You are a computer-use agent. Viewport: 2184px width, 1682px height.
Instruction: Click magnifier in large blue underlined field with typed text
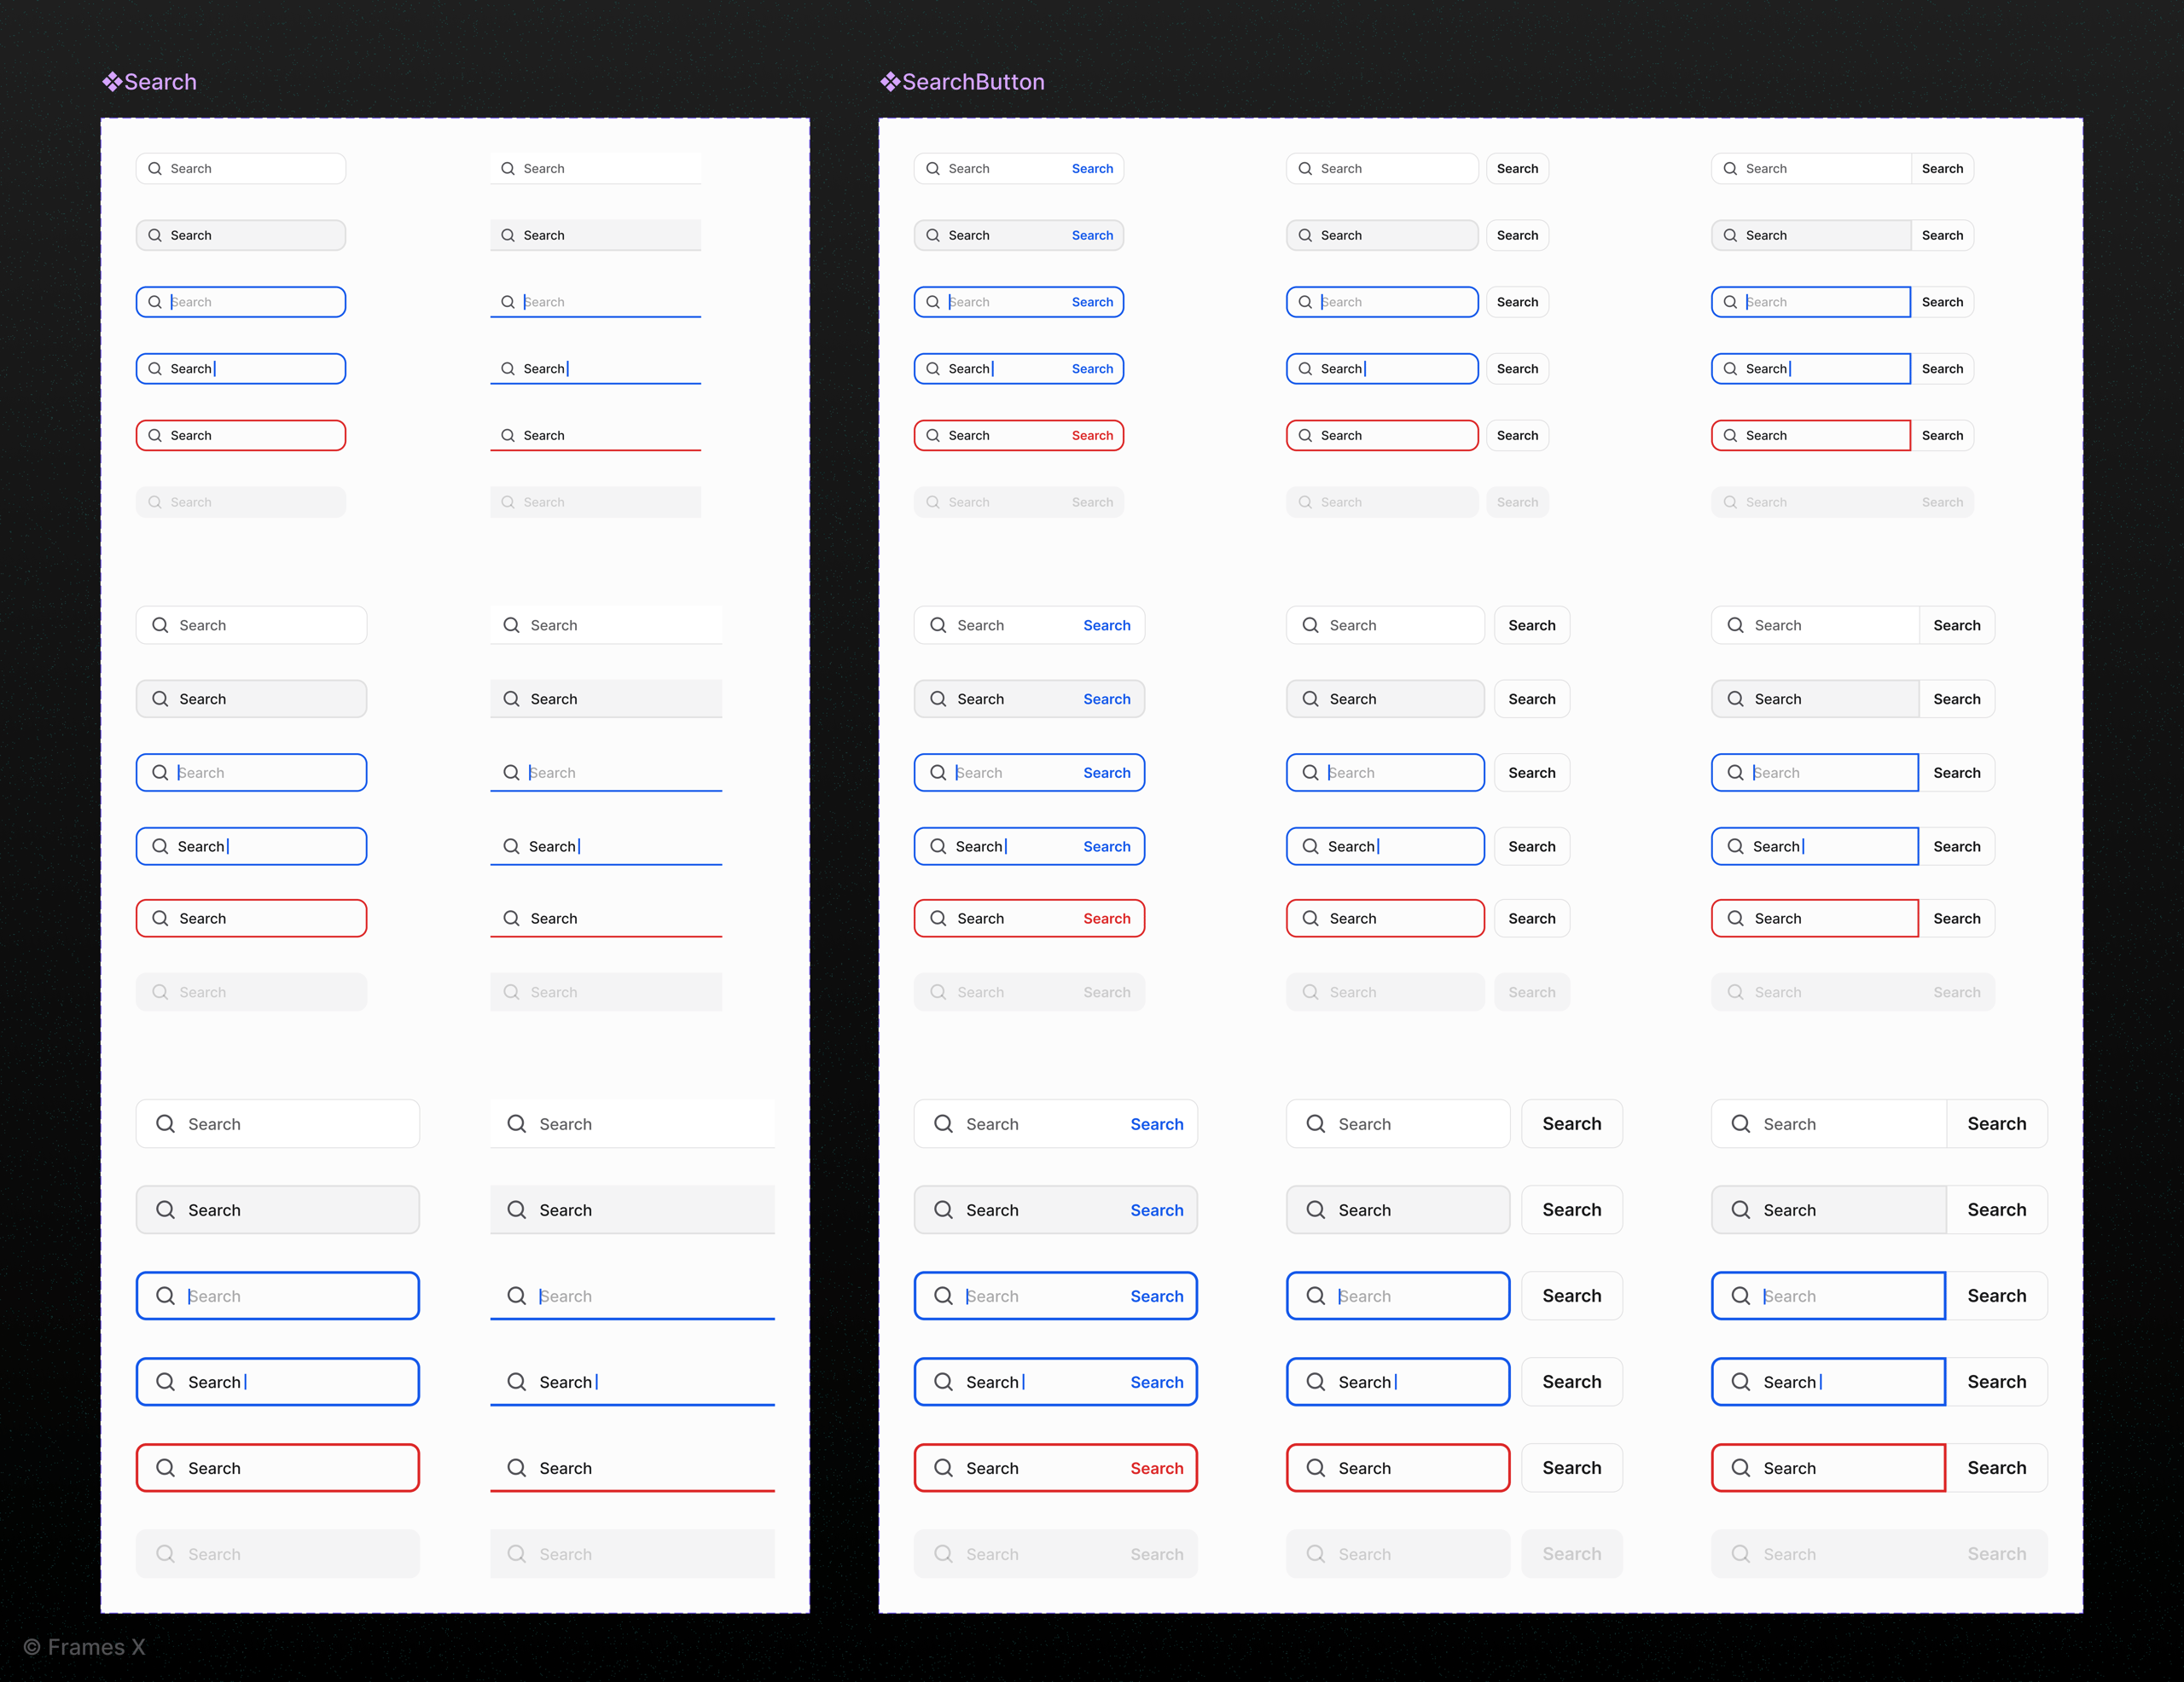(517, 1381)
